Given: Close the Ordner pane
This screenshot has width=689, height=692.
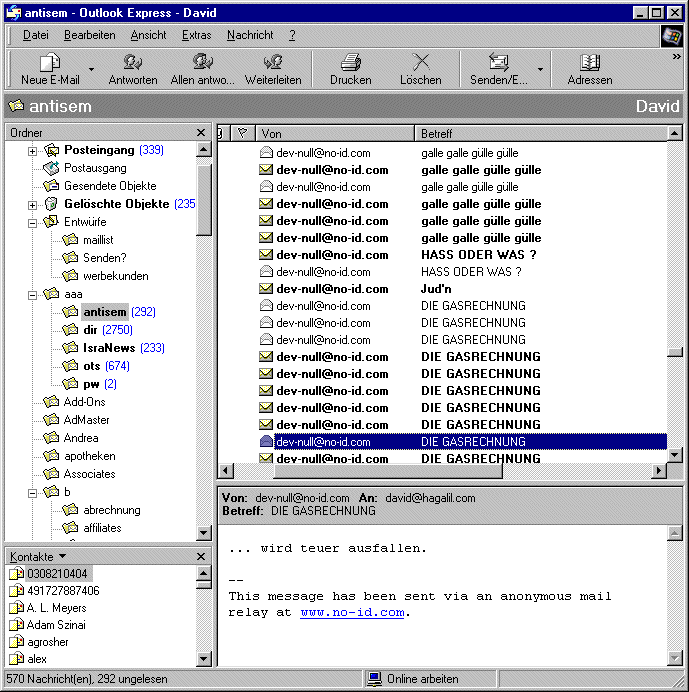Looking at the screenshot, I should click(200, 133).
